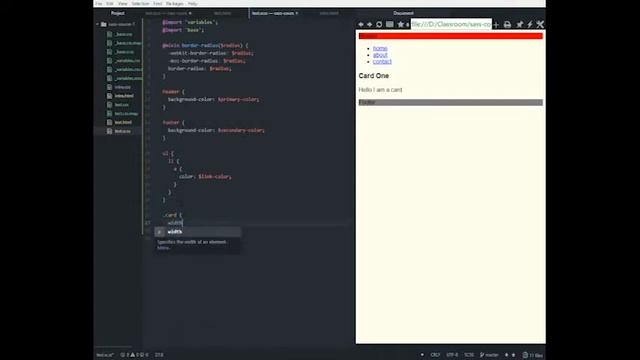Go back in the browser preview pane
The height and width of the screenshot is (360, 640).
361,24
